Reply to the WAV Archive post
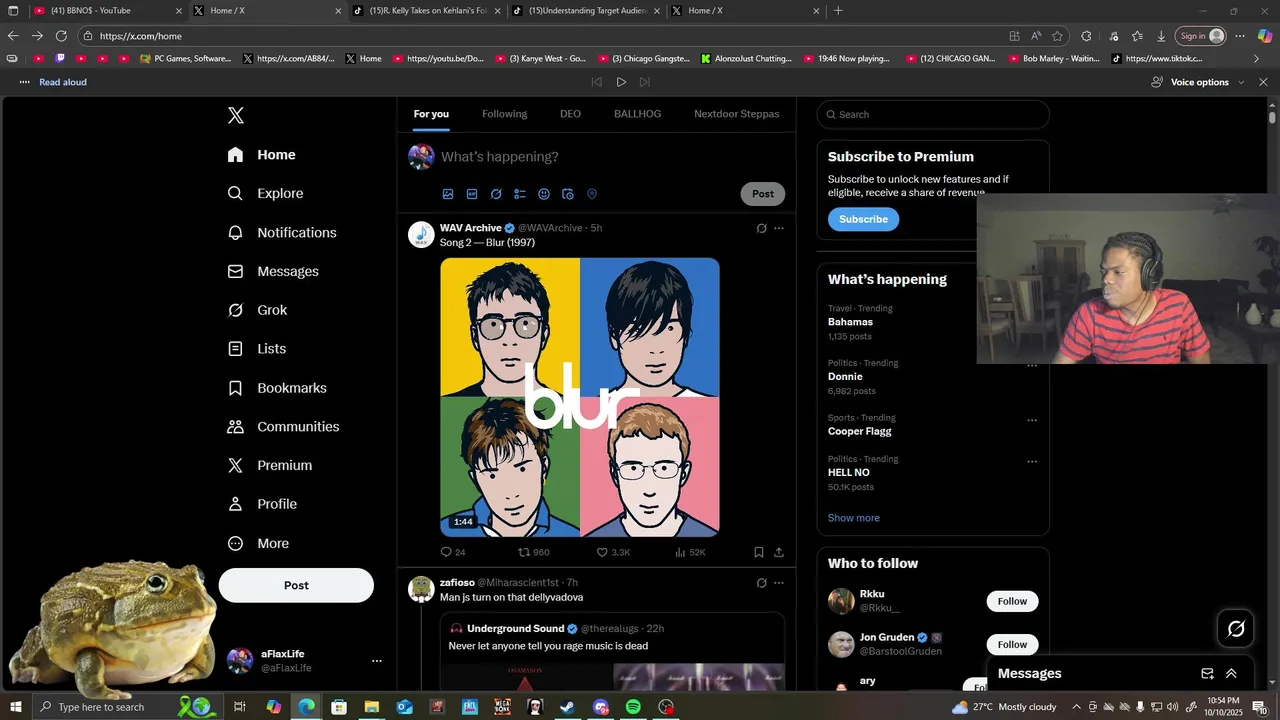 click(x=453, y=552)
